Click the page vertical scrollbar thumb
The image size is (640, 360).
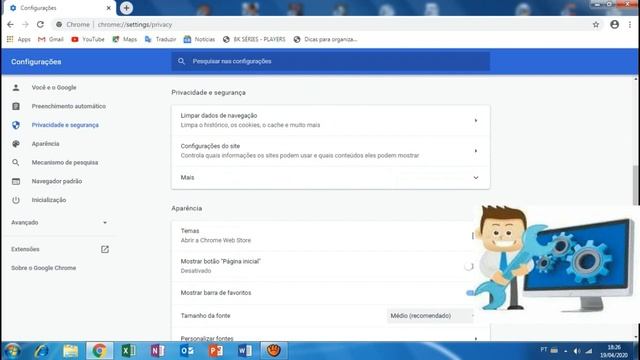pos(636,185)
